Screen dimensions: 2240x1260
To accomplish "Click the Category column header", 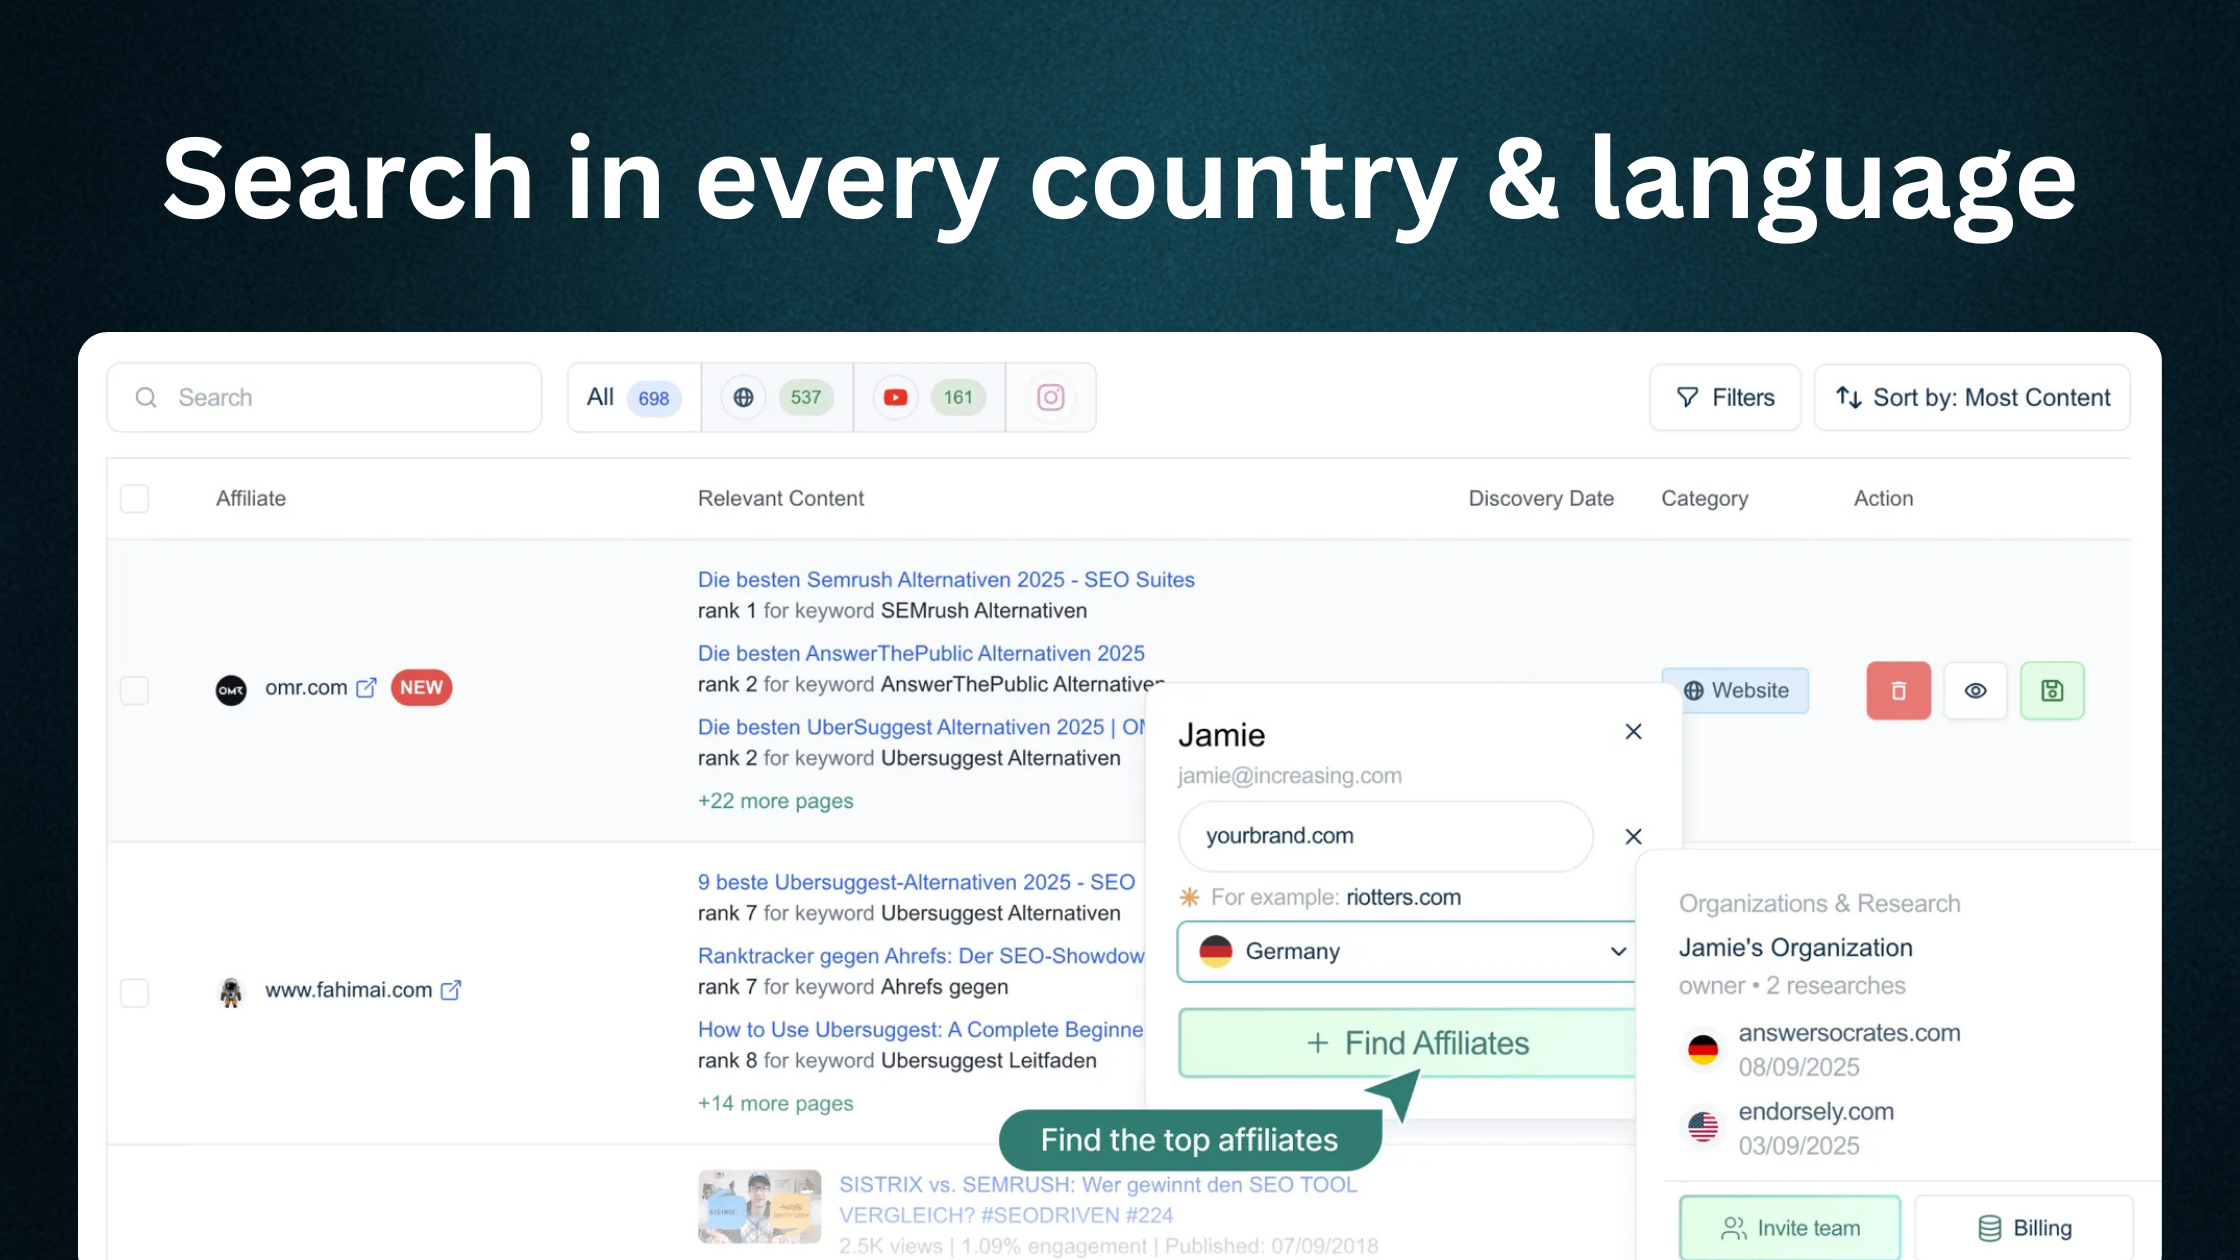I will point(1705,498).
